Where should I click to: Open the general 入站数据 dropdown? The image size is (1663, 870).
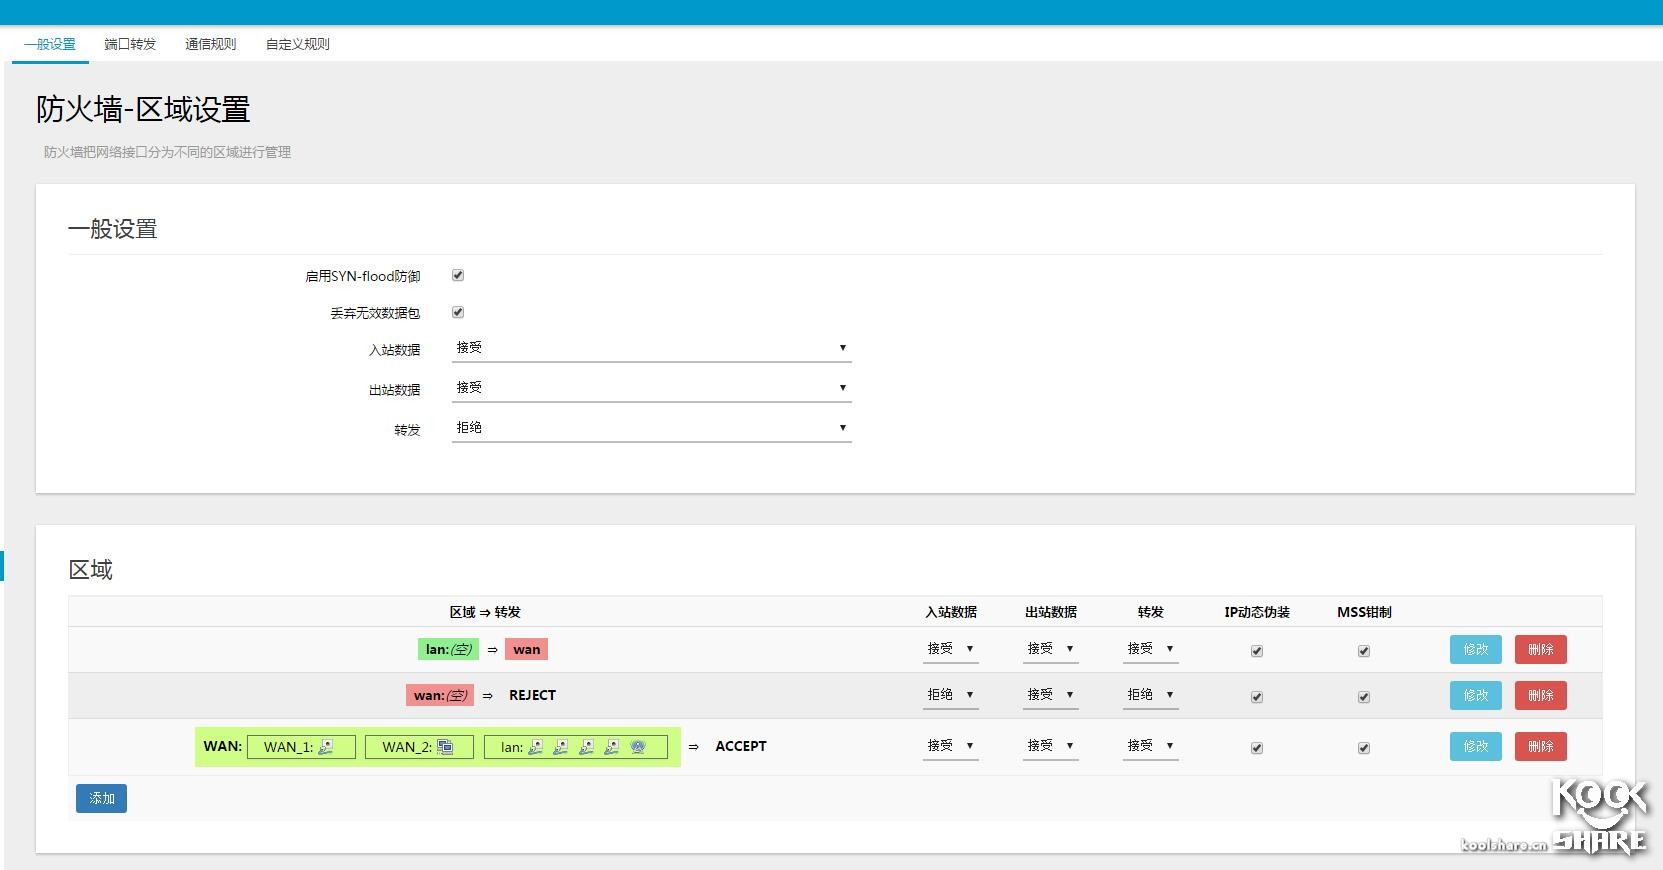pos(651,348)
